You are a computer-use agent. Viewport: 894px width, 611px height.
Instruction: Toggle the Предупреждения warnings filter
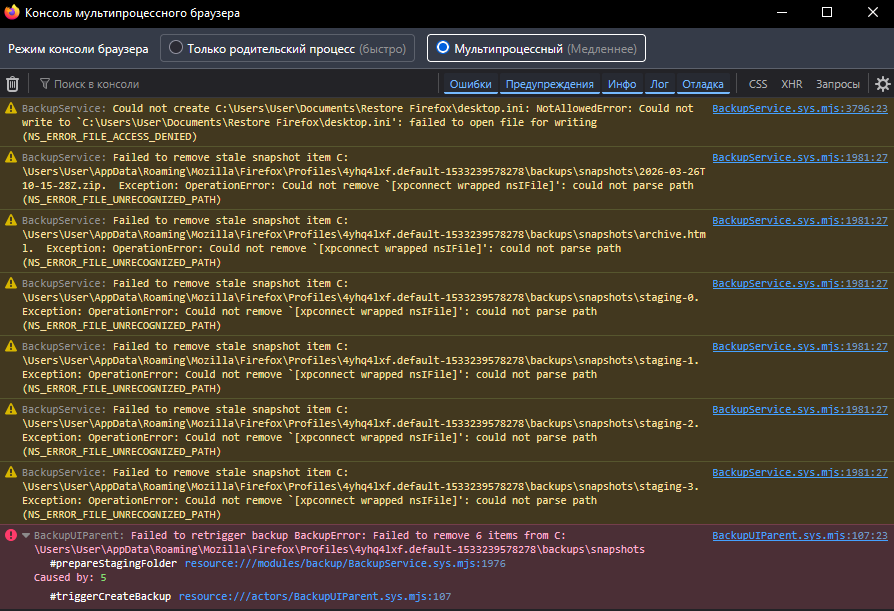549,84
